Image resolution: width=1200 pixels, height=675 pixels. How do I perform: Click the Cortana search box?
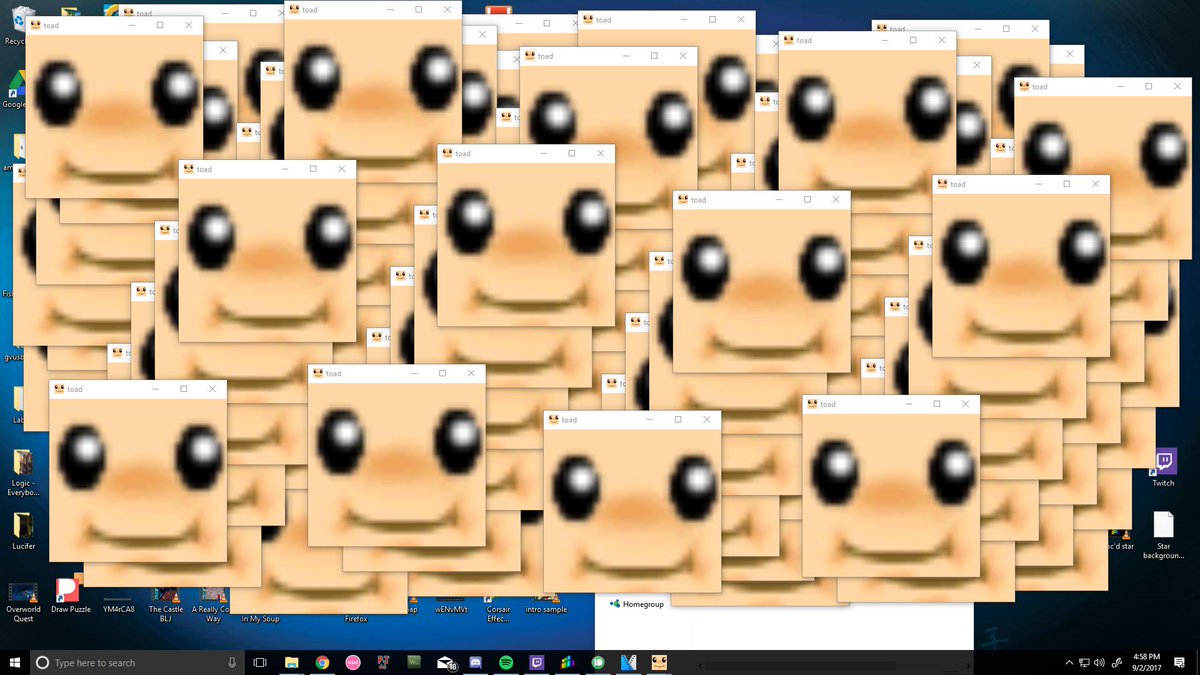(135, 662)
